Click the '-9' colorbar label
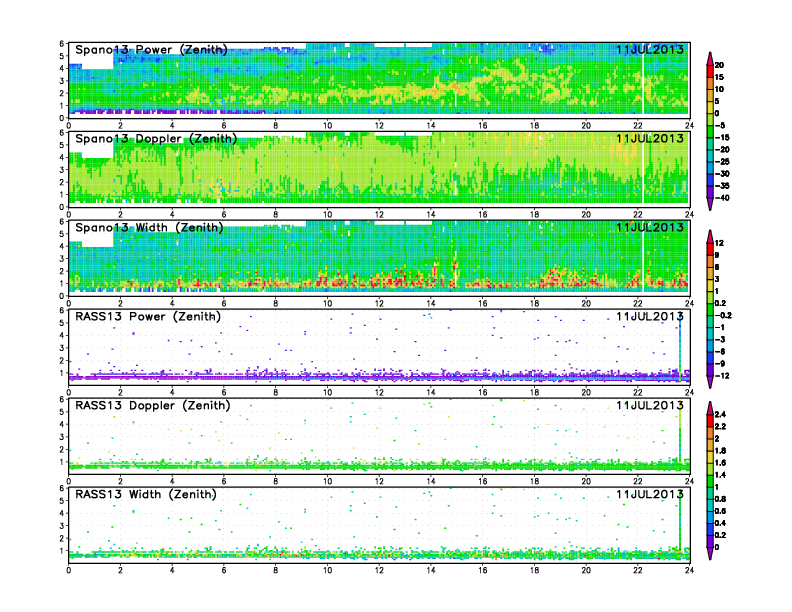792x612 pixels. pos(720,364)
